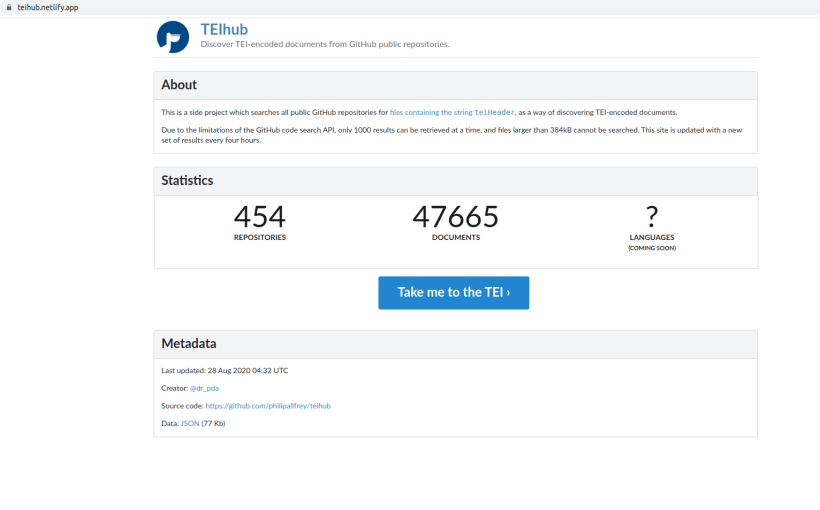Click the question mark languages statistic

click(652, 216)
